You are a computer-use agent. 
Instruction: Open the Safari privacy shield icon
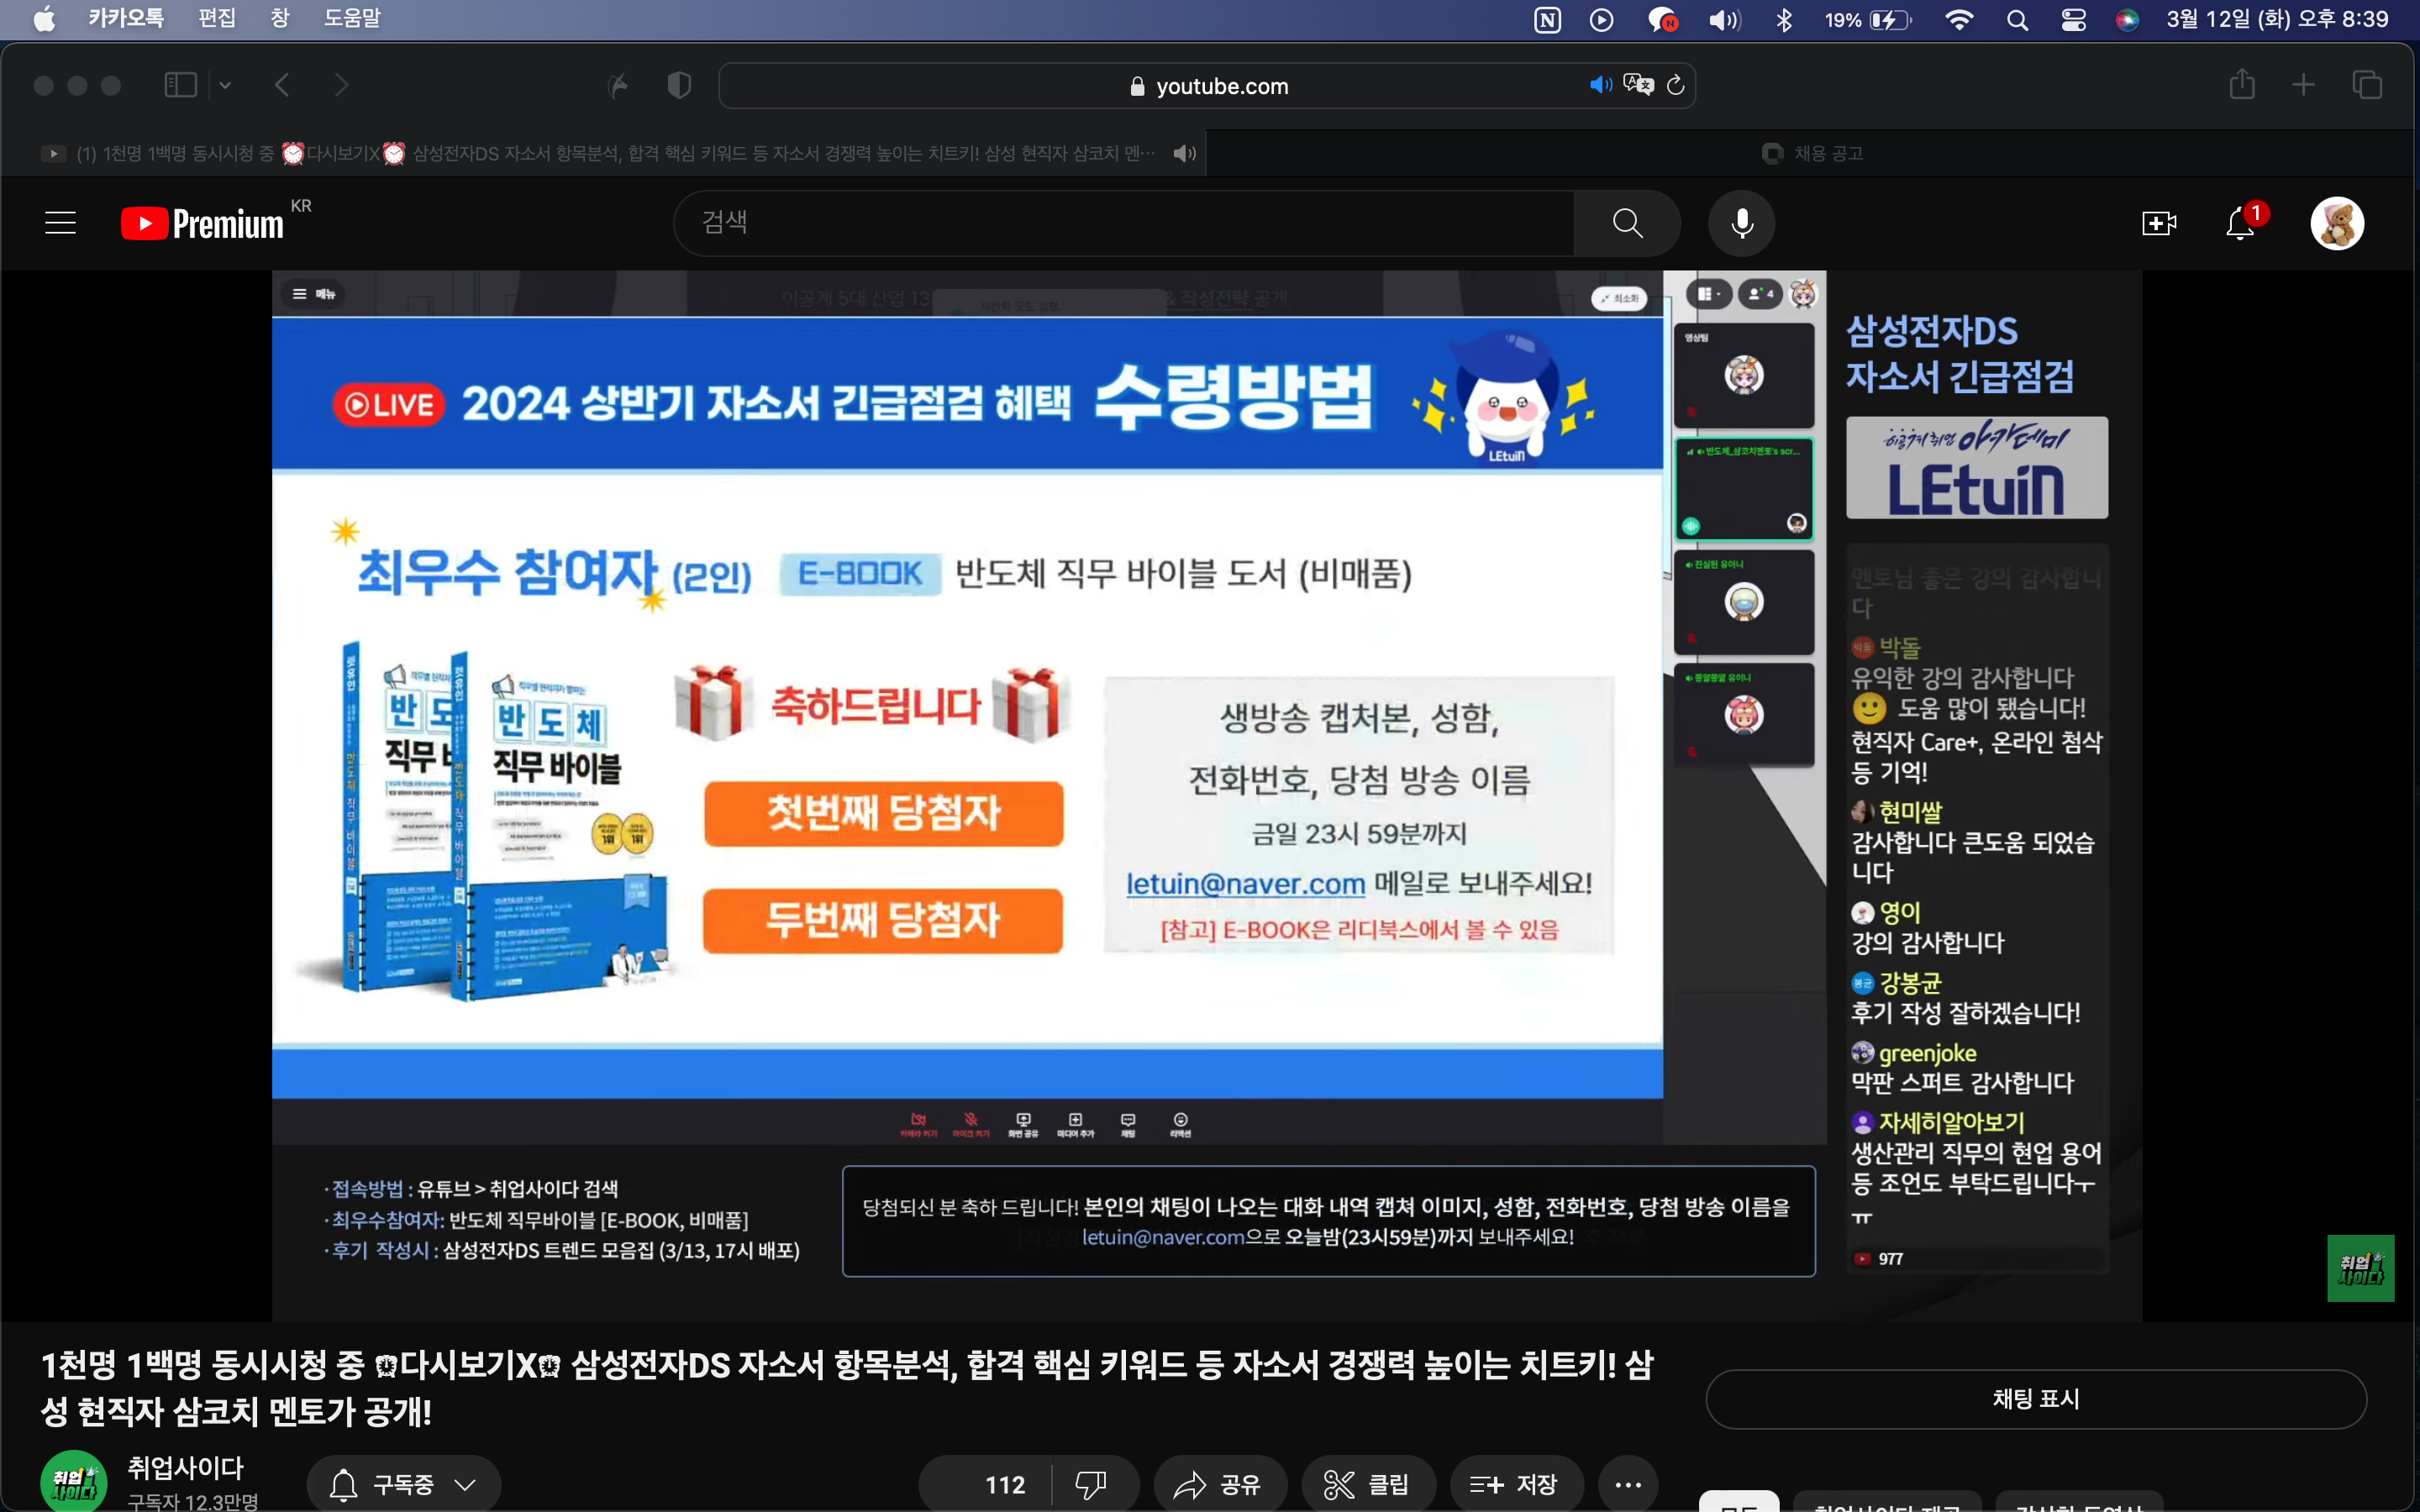pyautogui.click(x=679, y=86)
